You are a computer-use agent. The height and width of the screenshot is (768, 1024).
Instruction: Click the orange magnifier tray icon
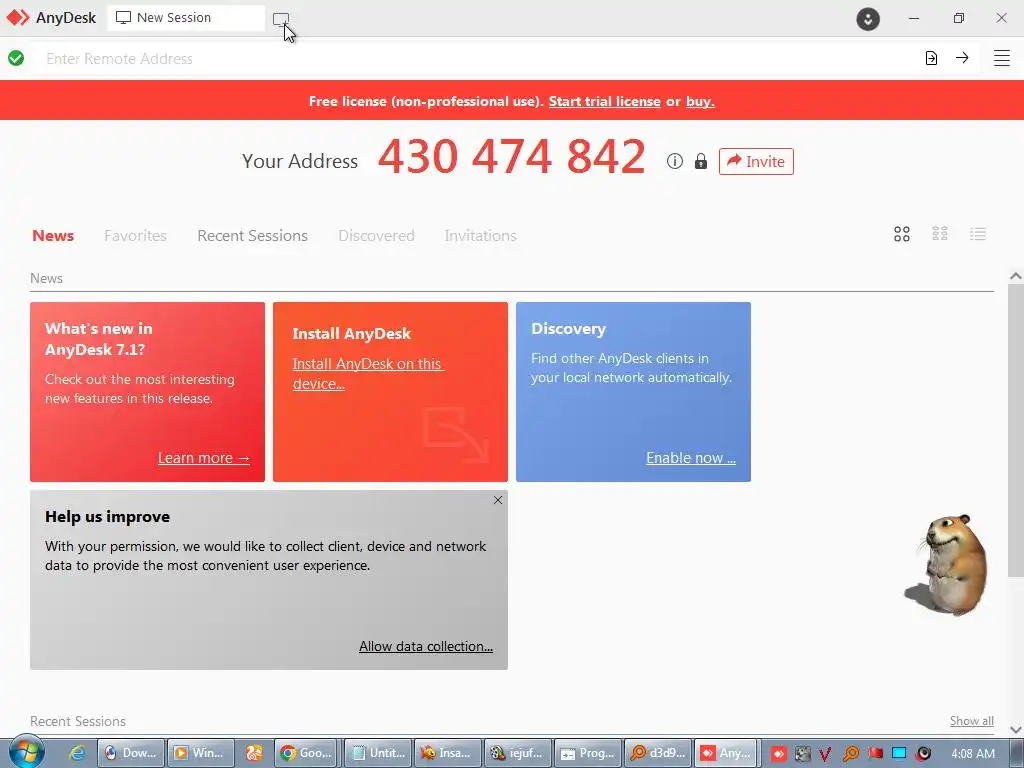coord(850,754)
